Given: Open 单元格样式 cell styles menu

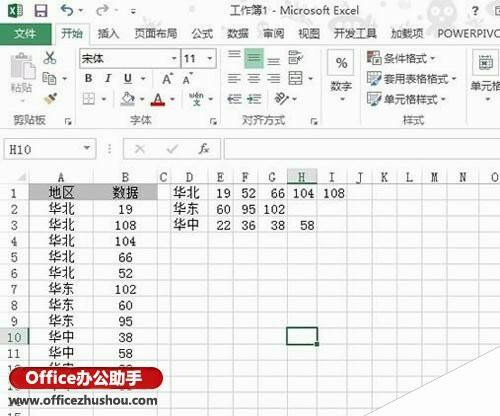Looking at the screenshot, I should pyautogui.click(x=406, y=99).
